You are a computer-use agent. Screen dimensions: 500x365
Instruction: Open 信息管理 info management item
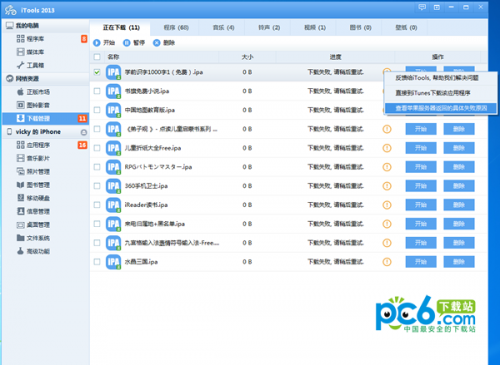(x=33, y=211)
